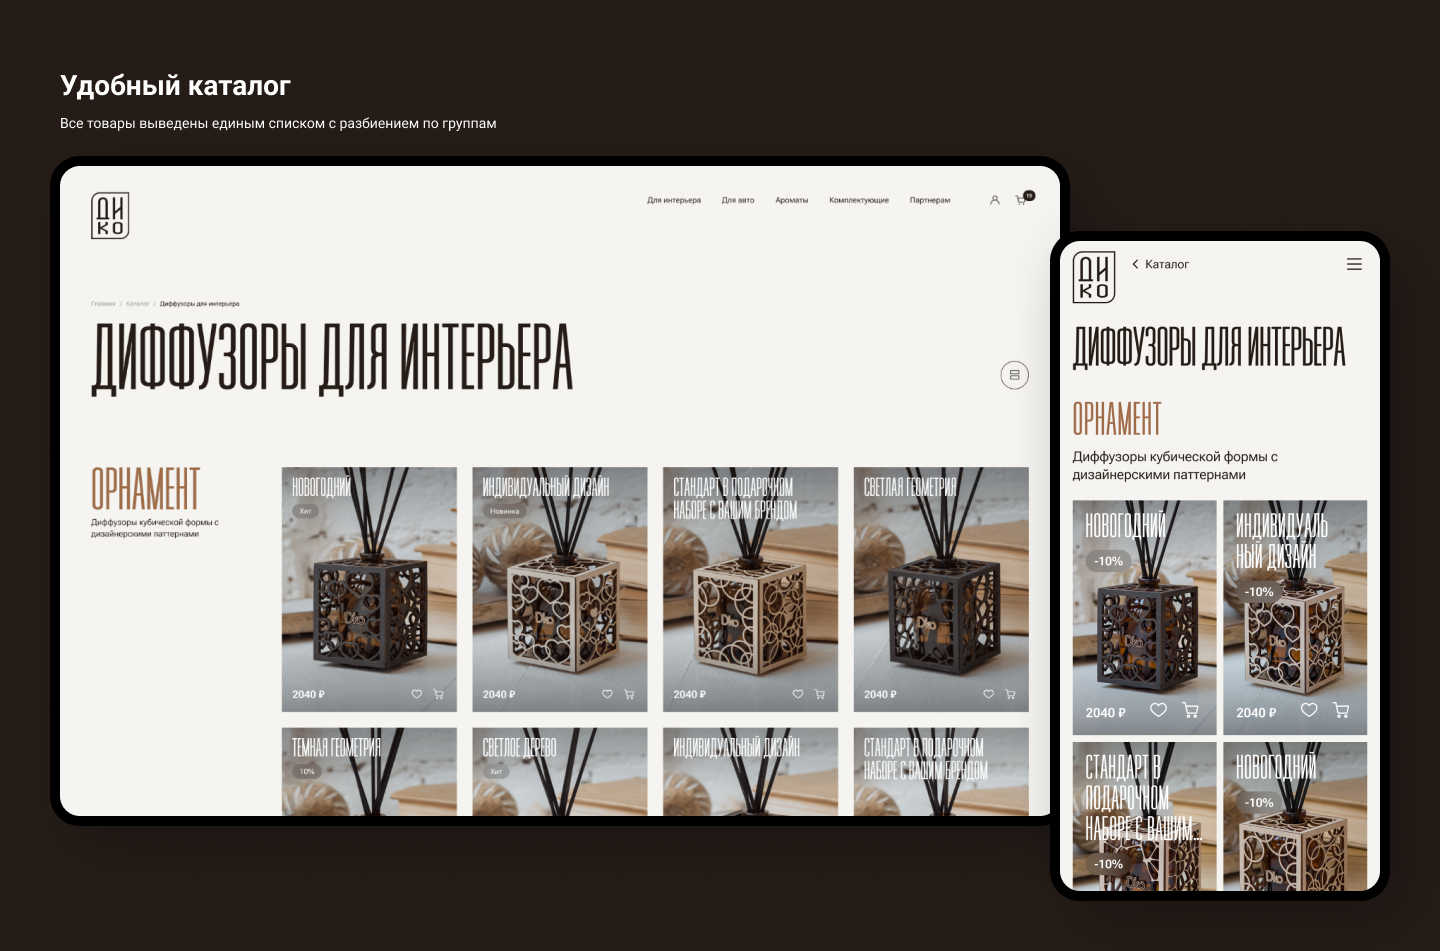1440x951 pixels.
Task: Click the -10% badge on Темная геометрия
Action: pyautogui.click(x=307, y=771)
